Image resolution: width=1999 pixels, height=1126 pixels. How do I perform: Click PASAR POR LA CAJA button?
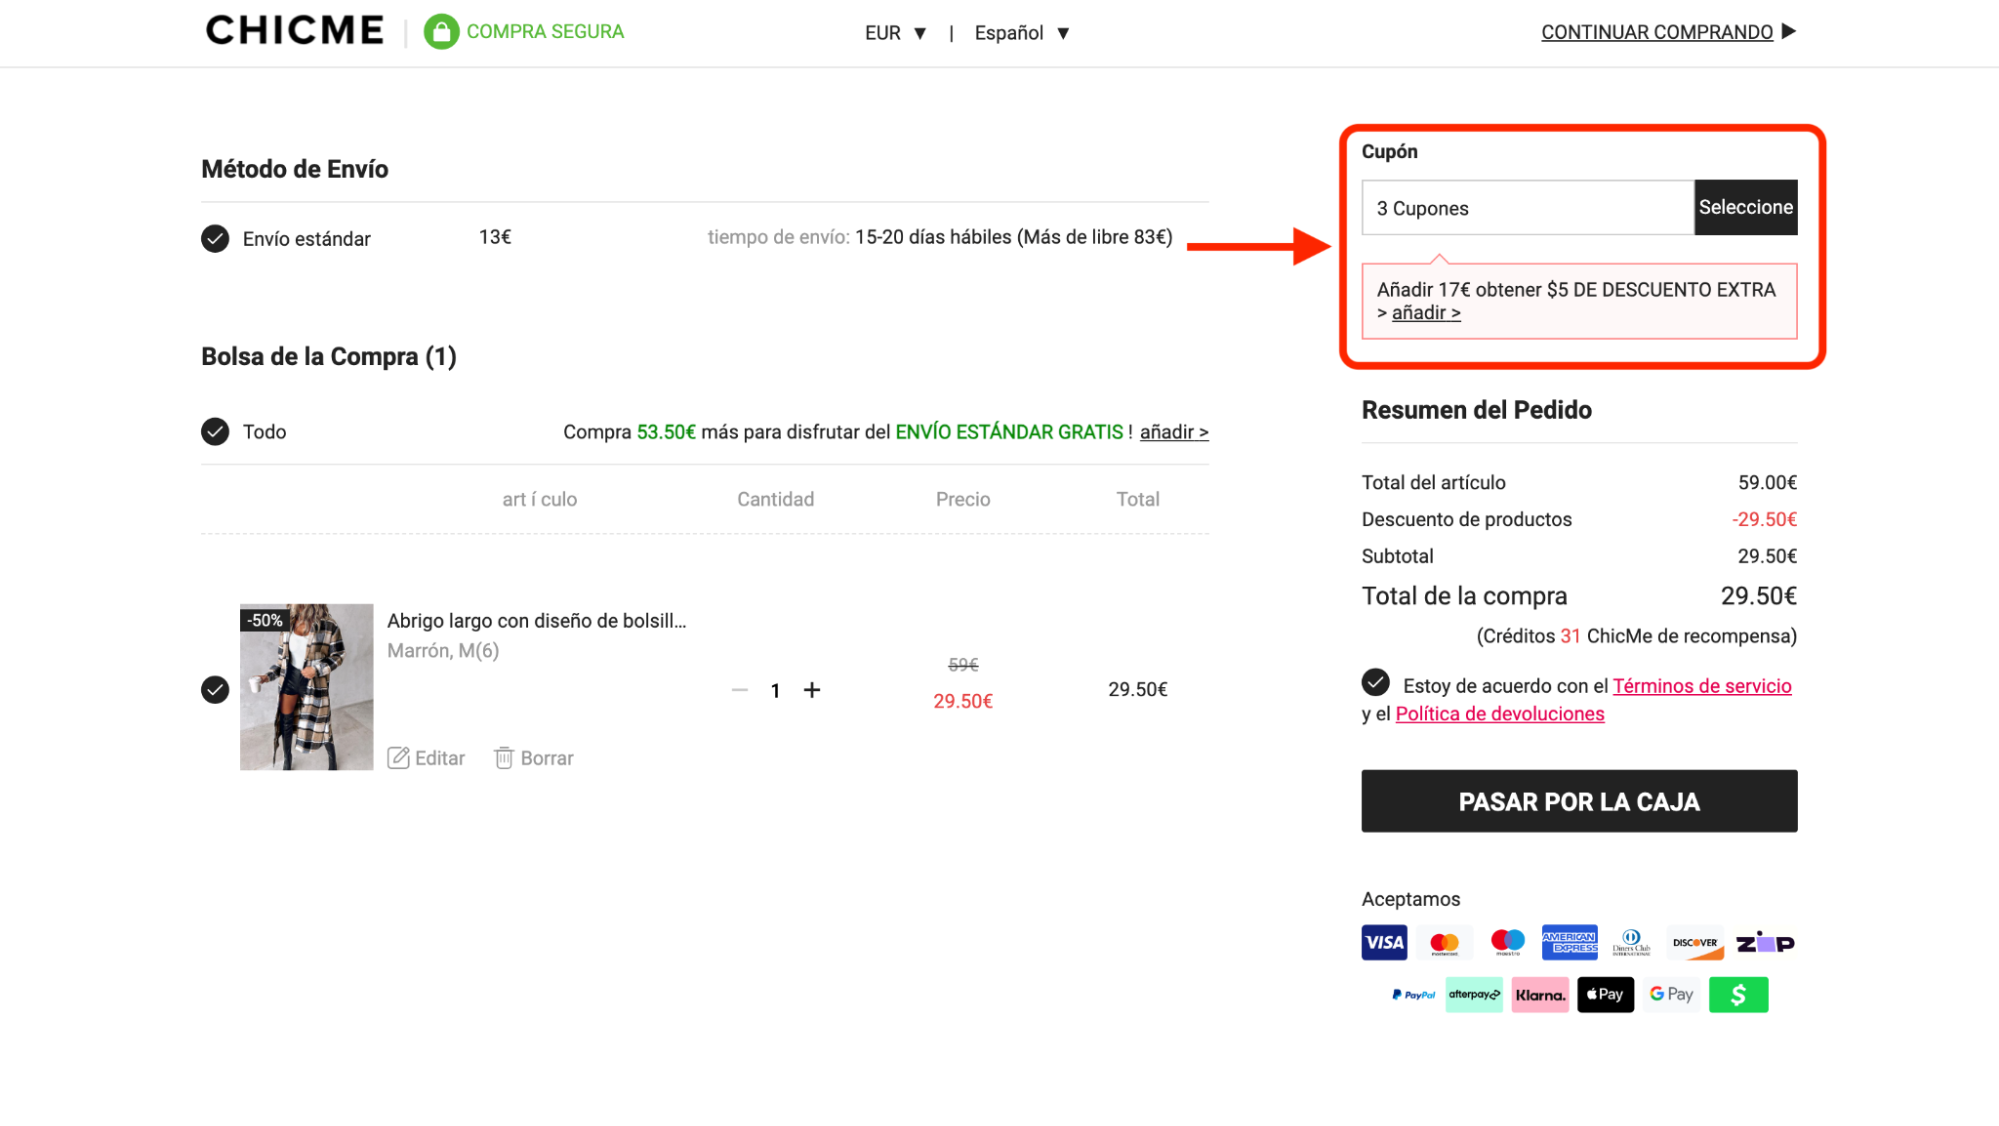pyautogui.click(x=1579, y=801)
